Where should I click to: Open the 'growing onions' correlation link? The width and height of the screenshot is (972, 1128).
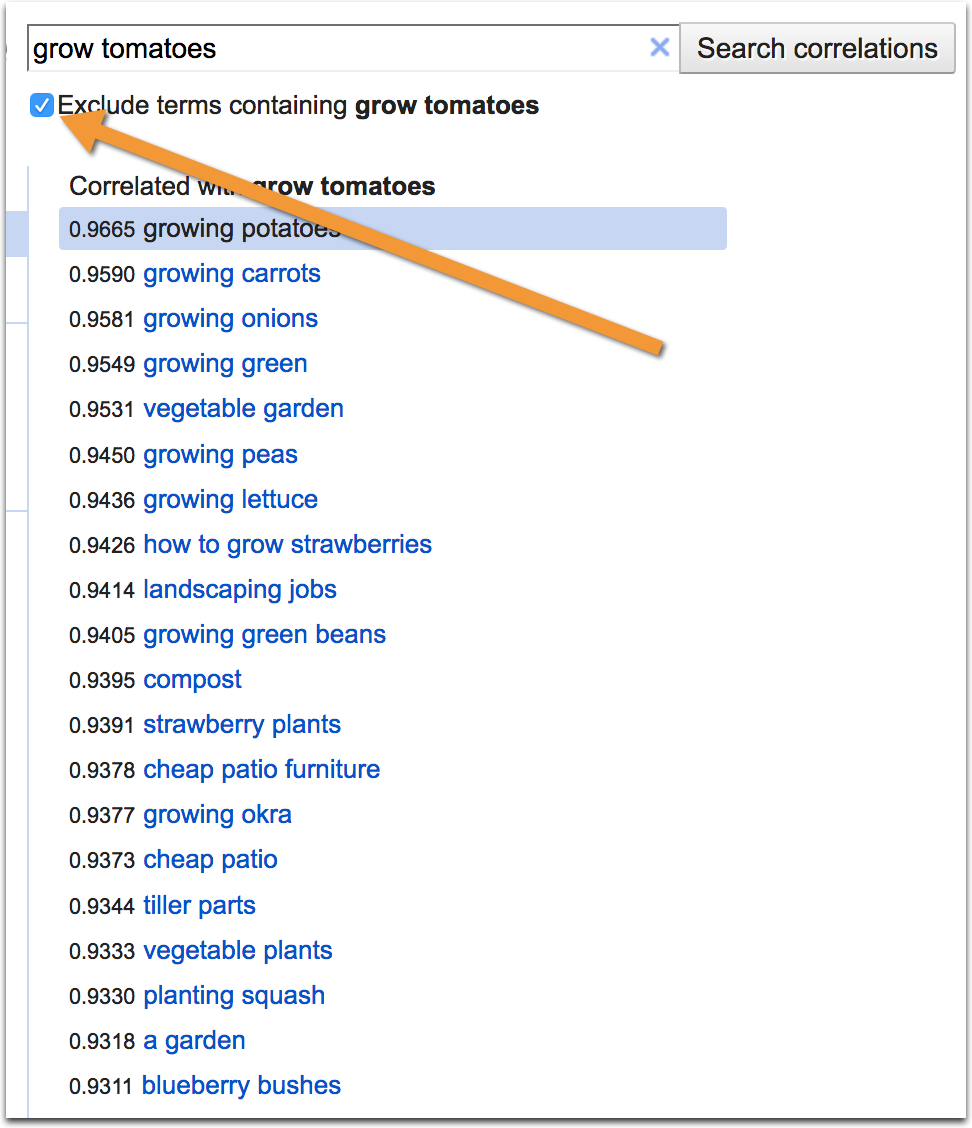click(230, 318)
